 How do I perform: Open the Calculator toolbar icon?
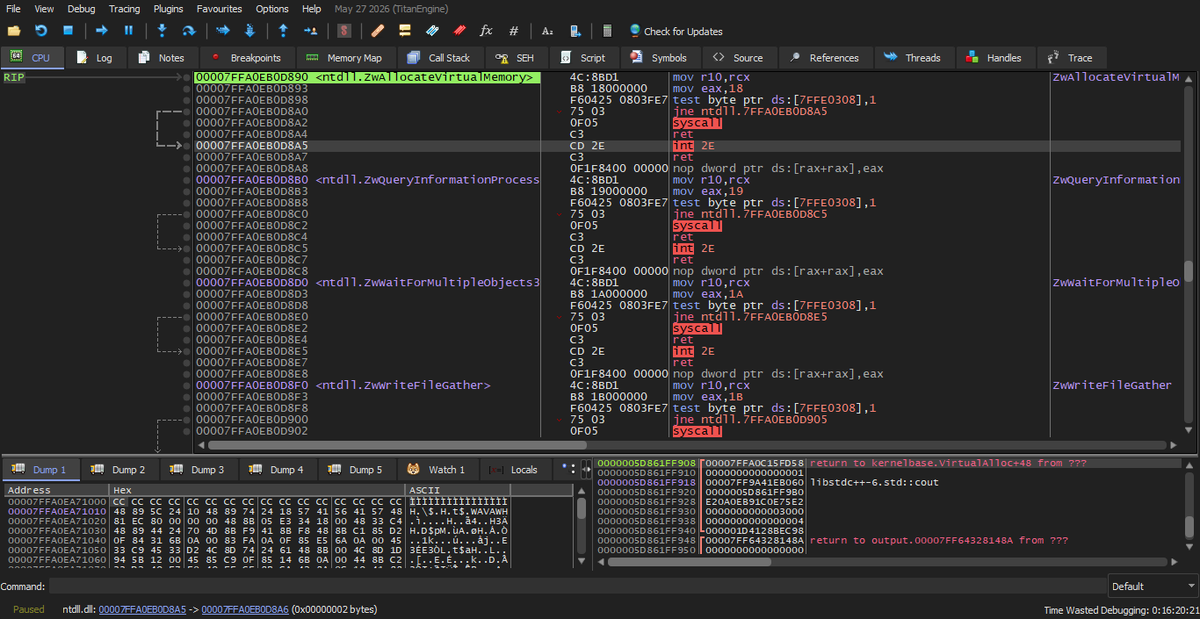coord(607,31)
